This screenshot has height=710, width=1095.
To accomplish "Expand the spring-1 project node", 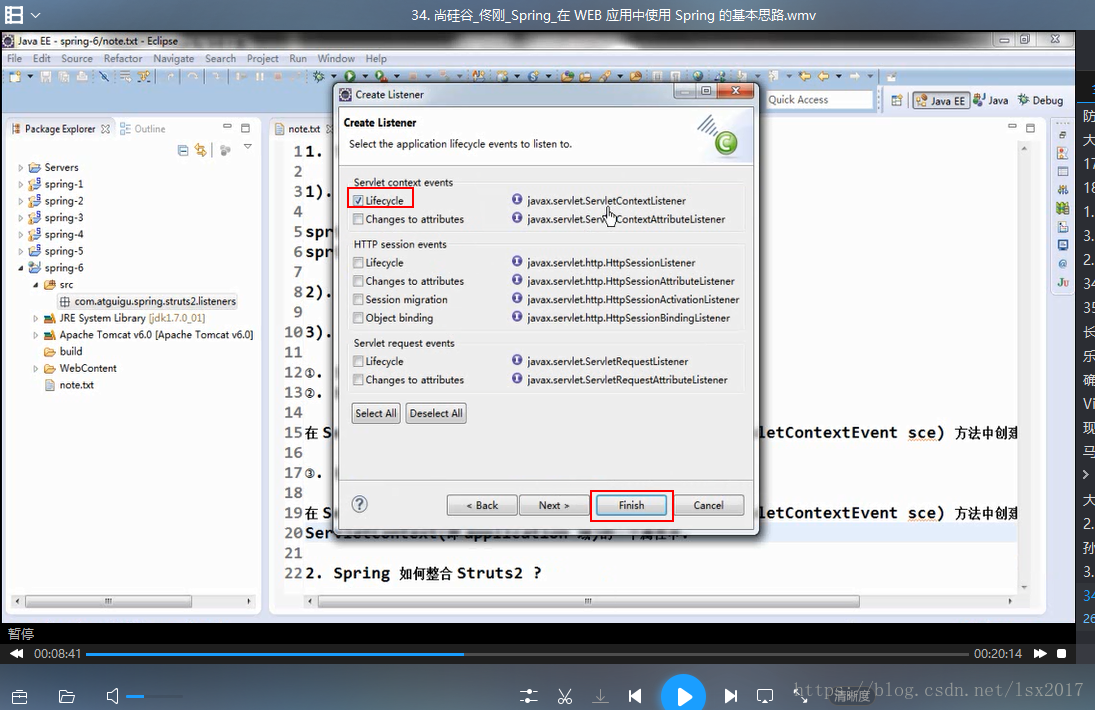I will [20, 184].
